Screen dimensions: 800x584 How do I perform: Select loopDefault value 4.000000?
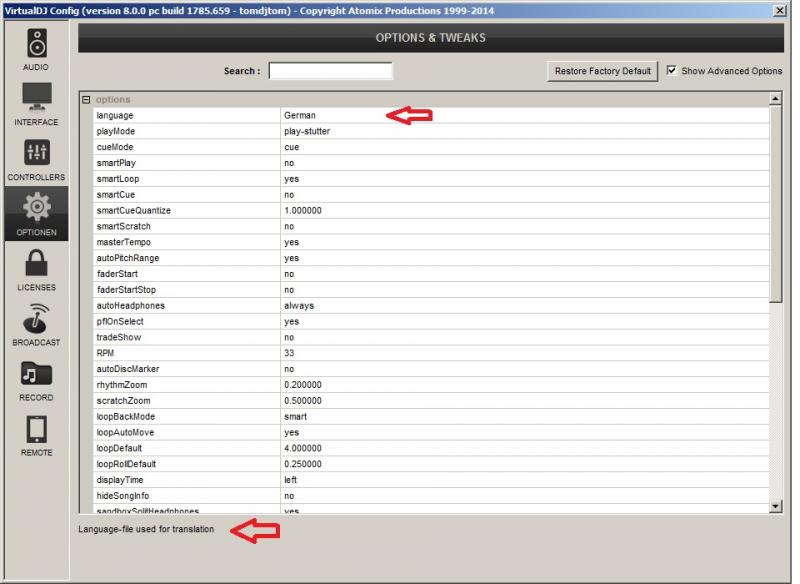pyautogui.click(x=303, y=448)
